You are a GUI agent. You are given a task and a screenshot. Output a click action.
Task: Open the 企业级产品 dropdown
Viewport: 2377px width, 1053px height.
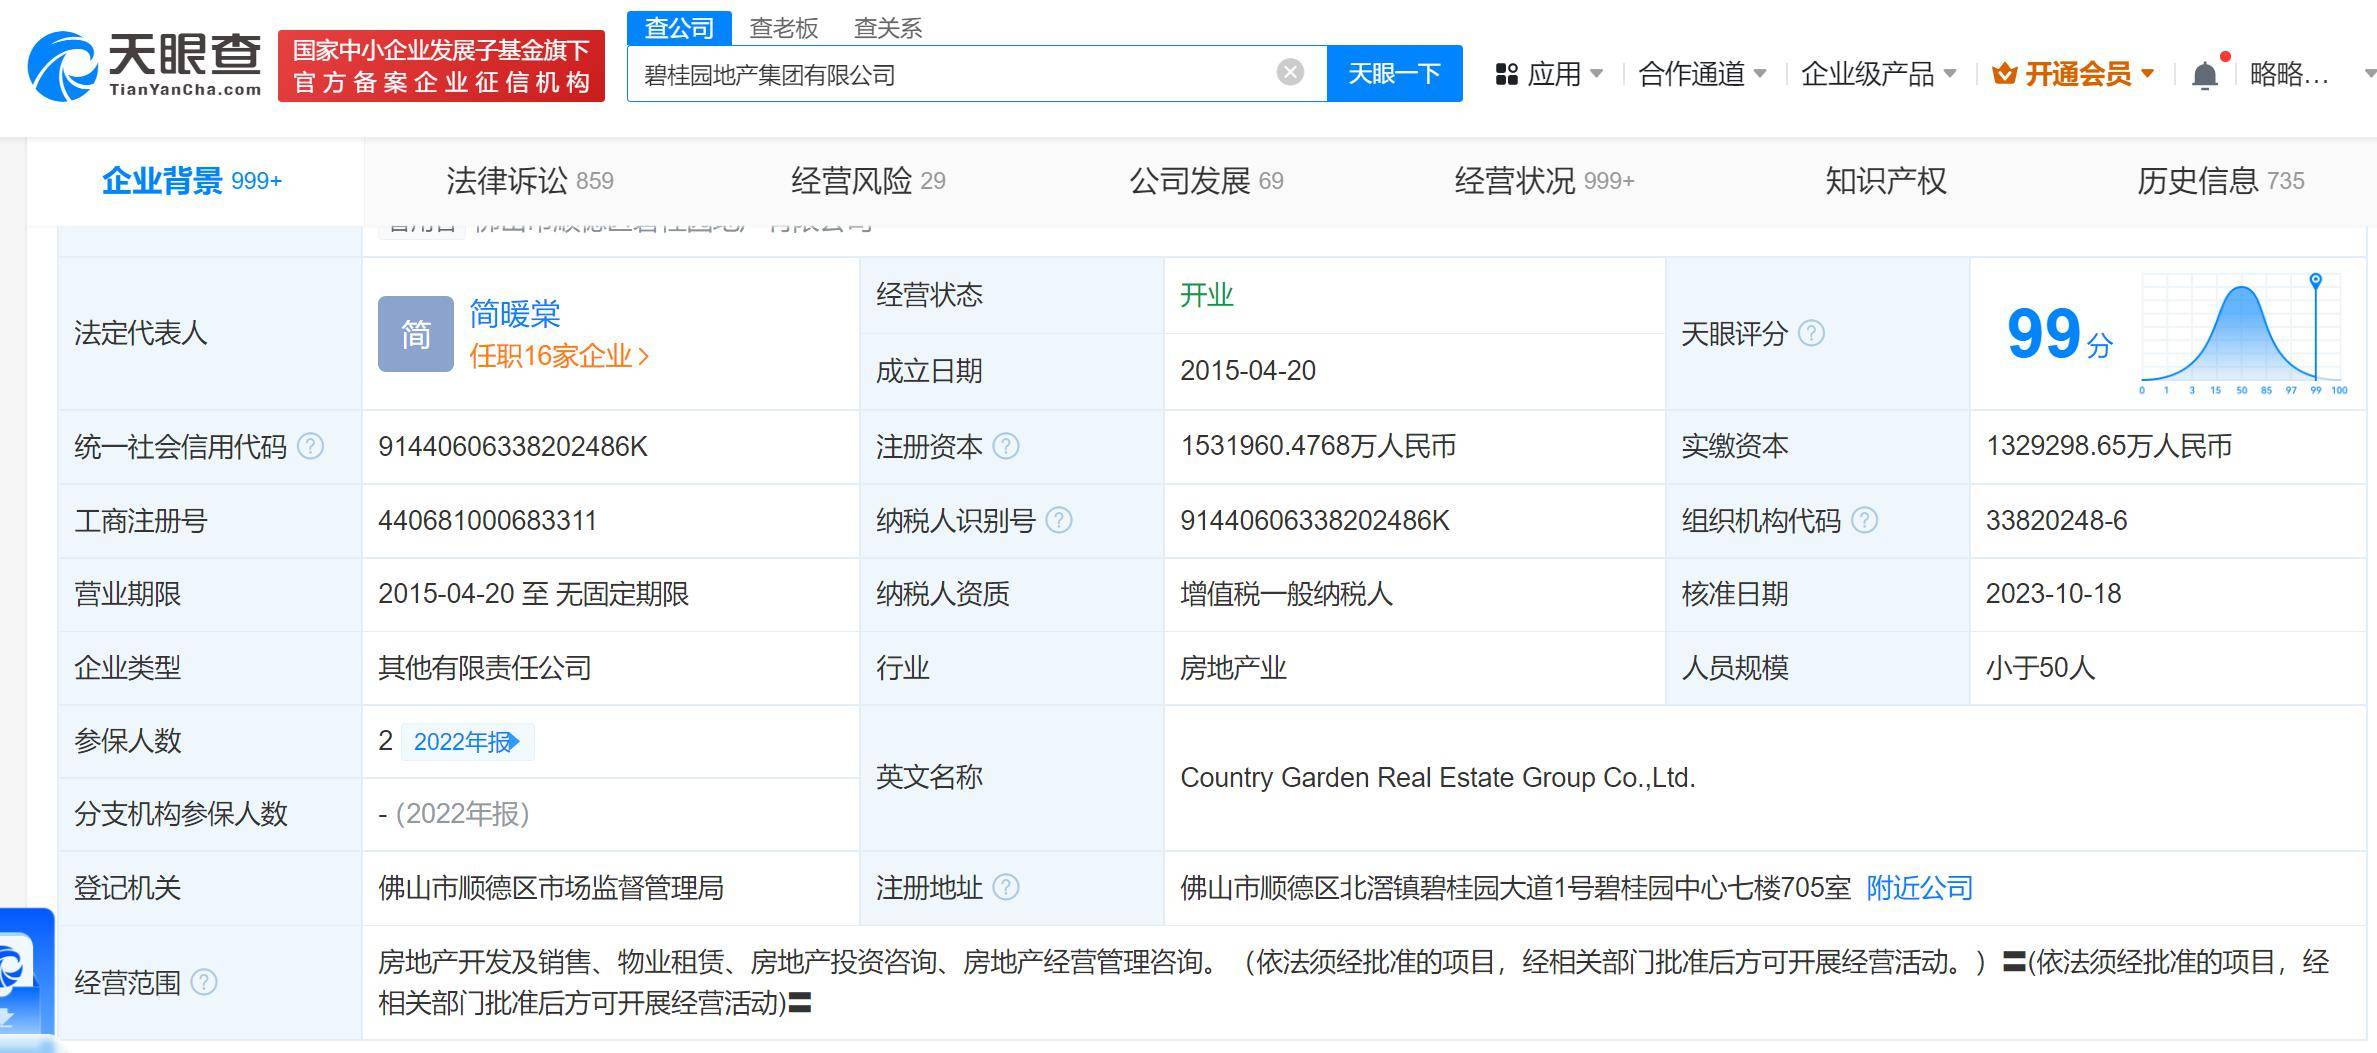(1878, 74)
